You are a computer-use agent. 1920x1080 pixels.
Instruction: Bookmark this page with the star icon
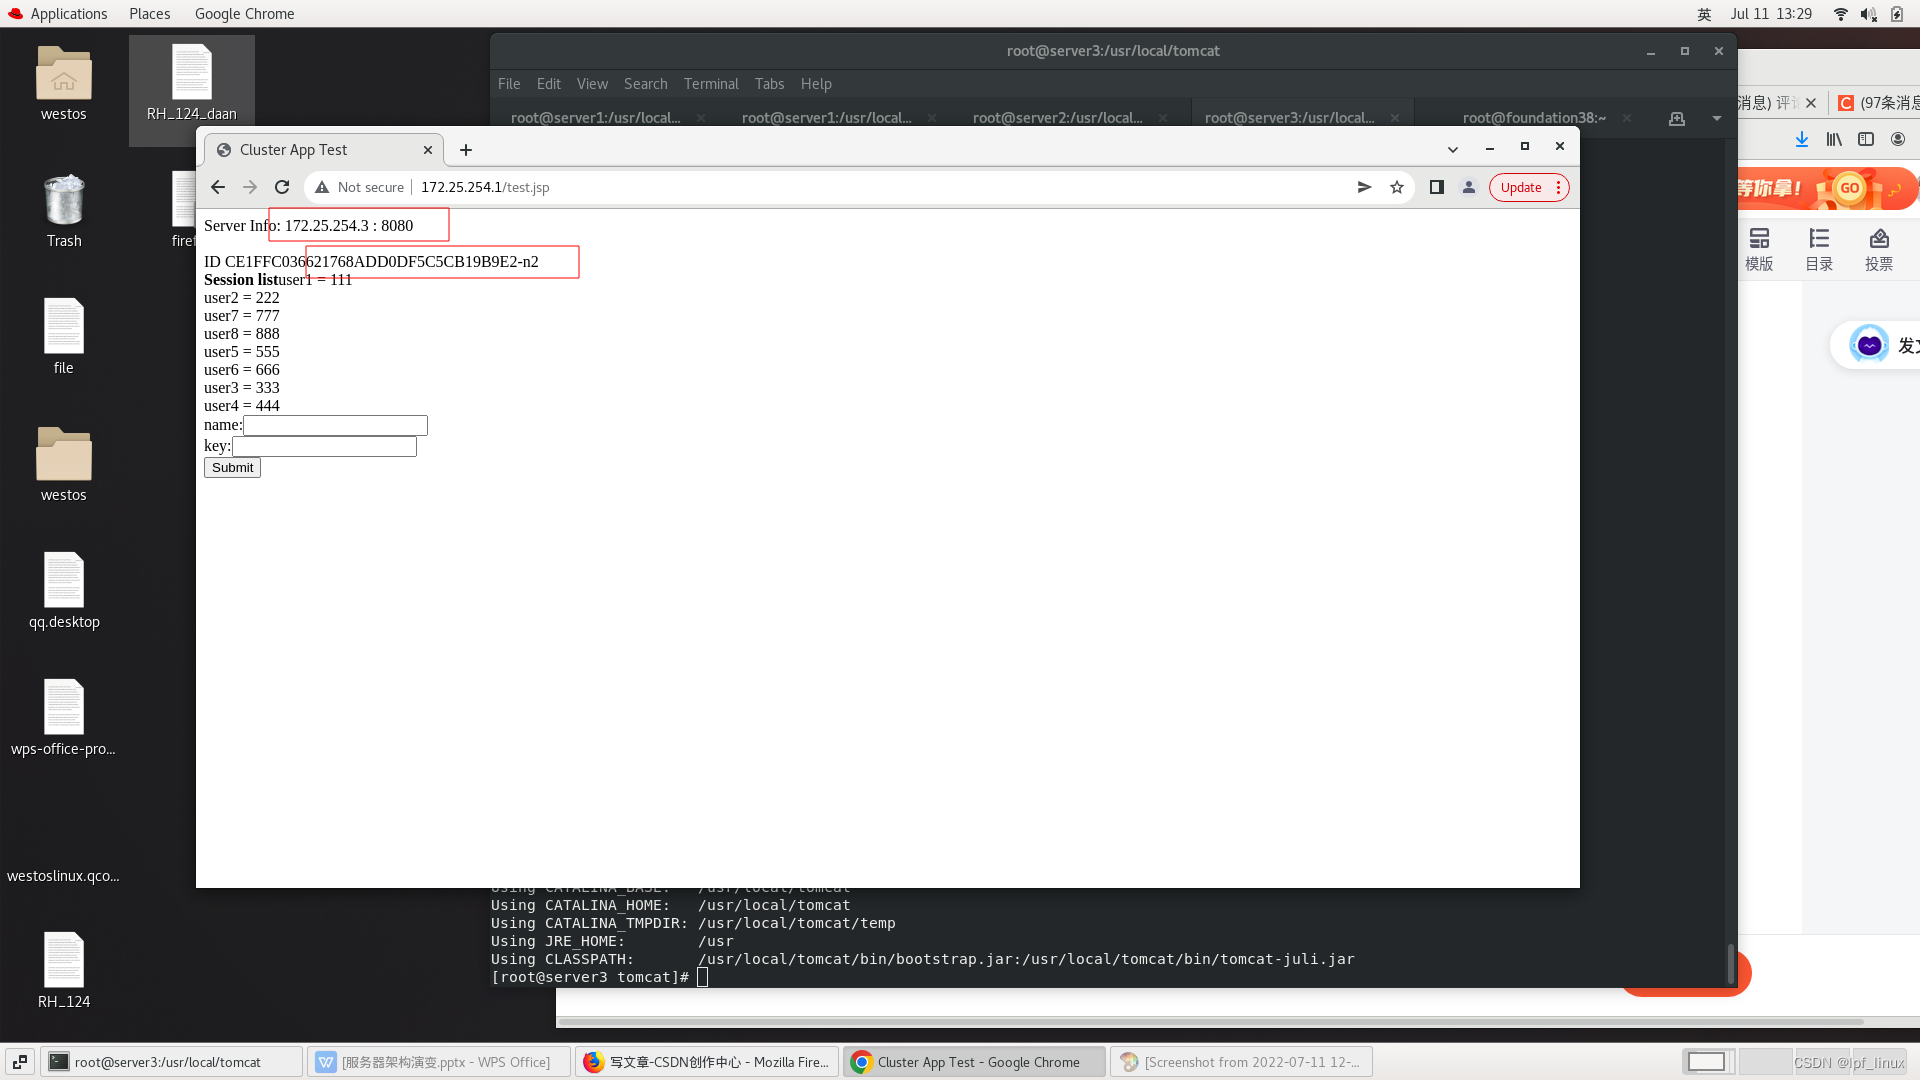[1397, 187]
